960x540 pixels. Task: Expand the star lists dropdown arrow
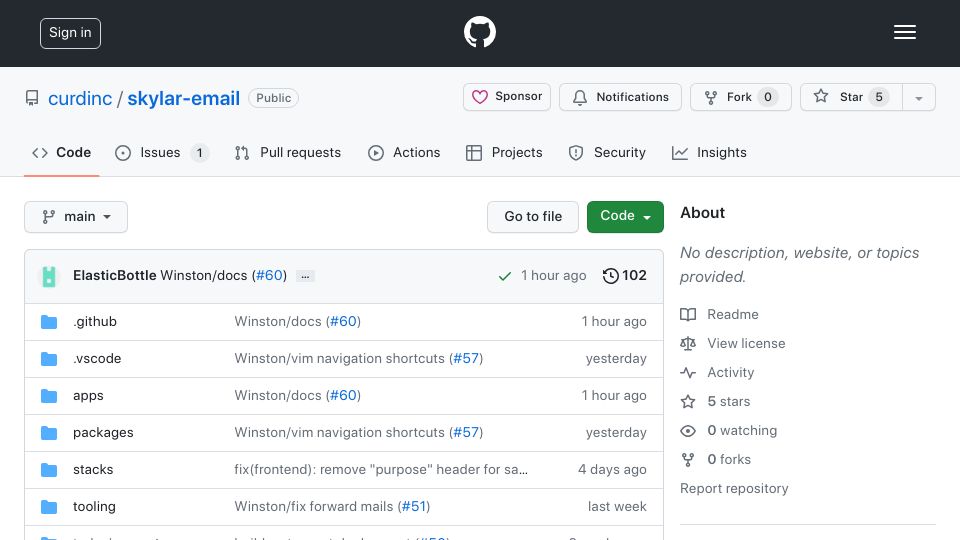click(x=918, y=97)
